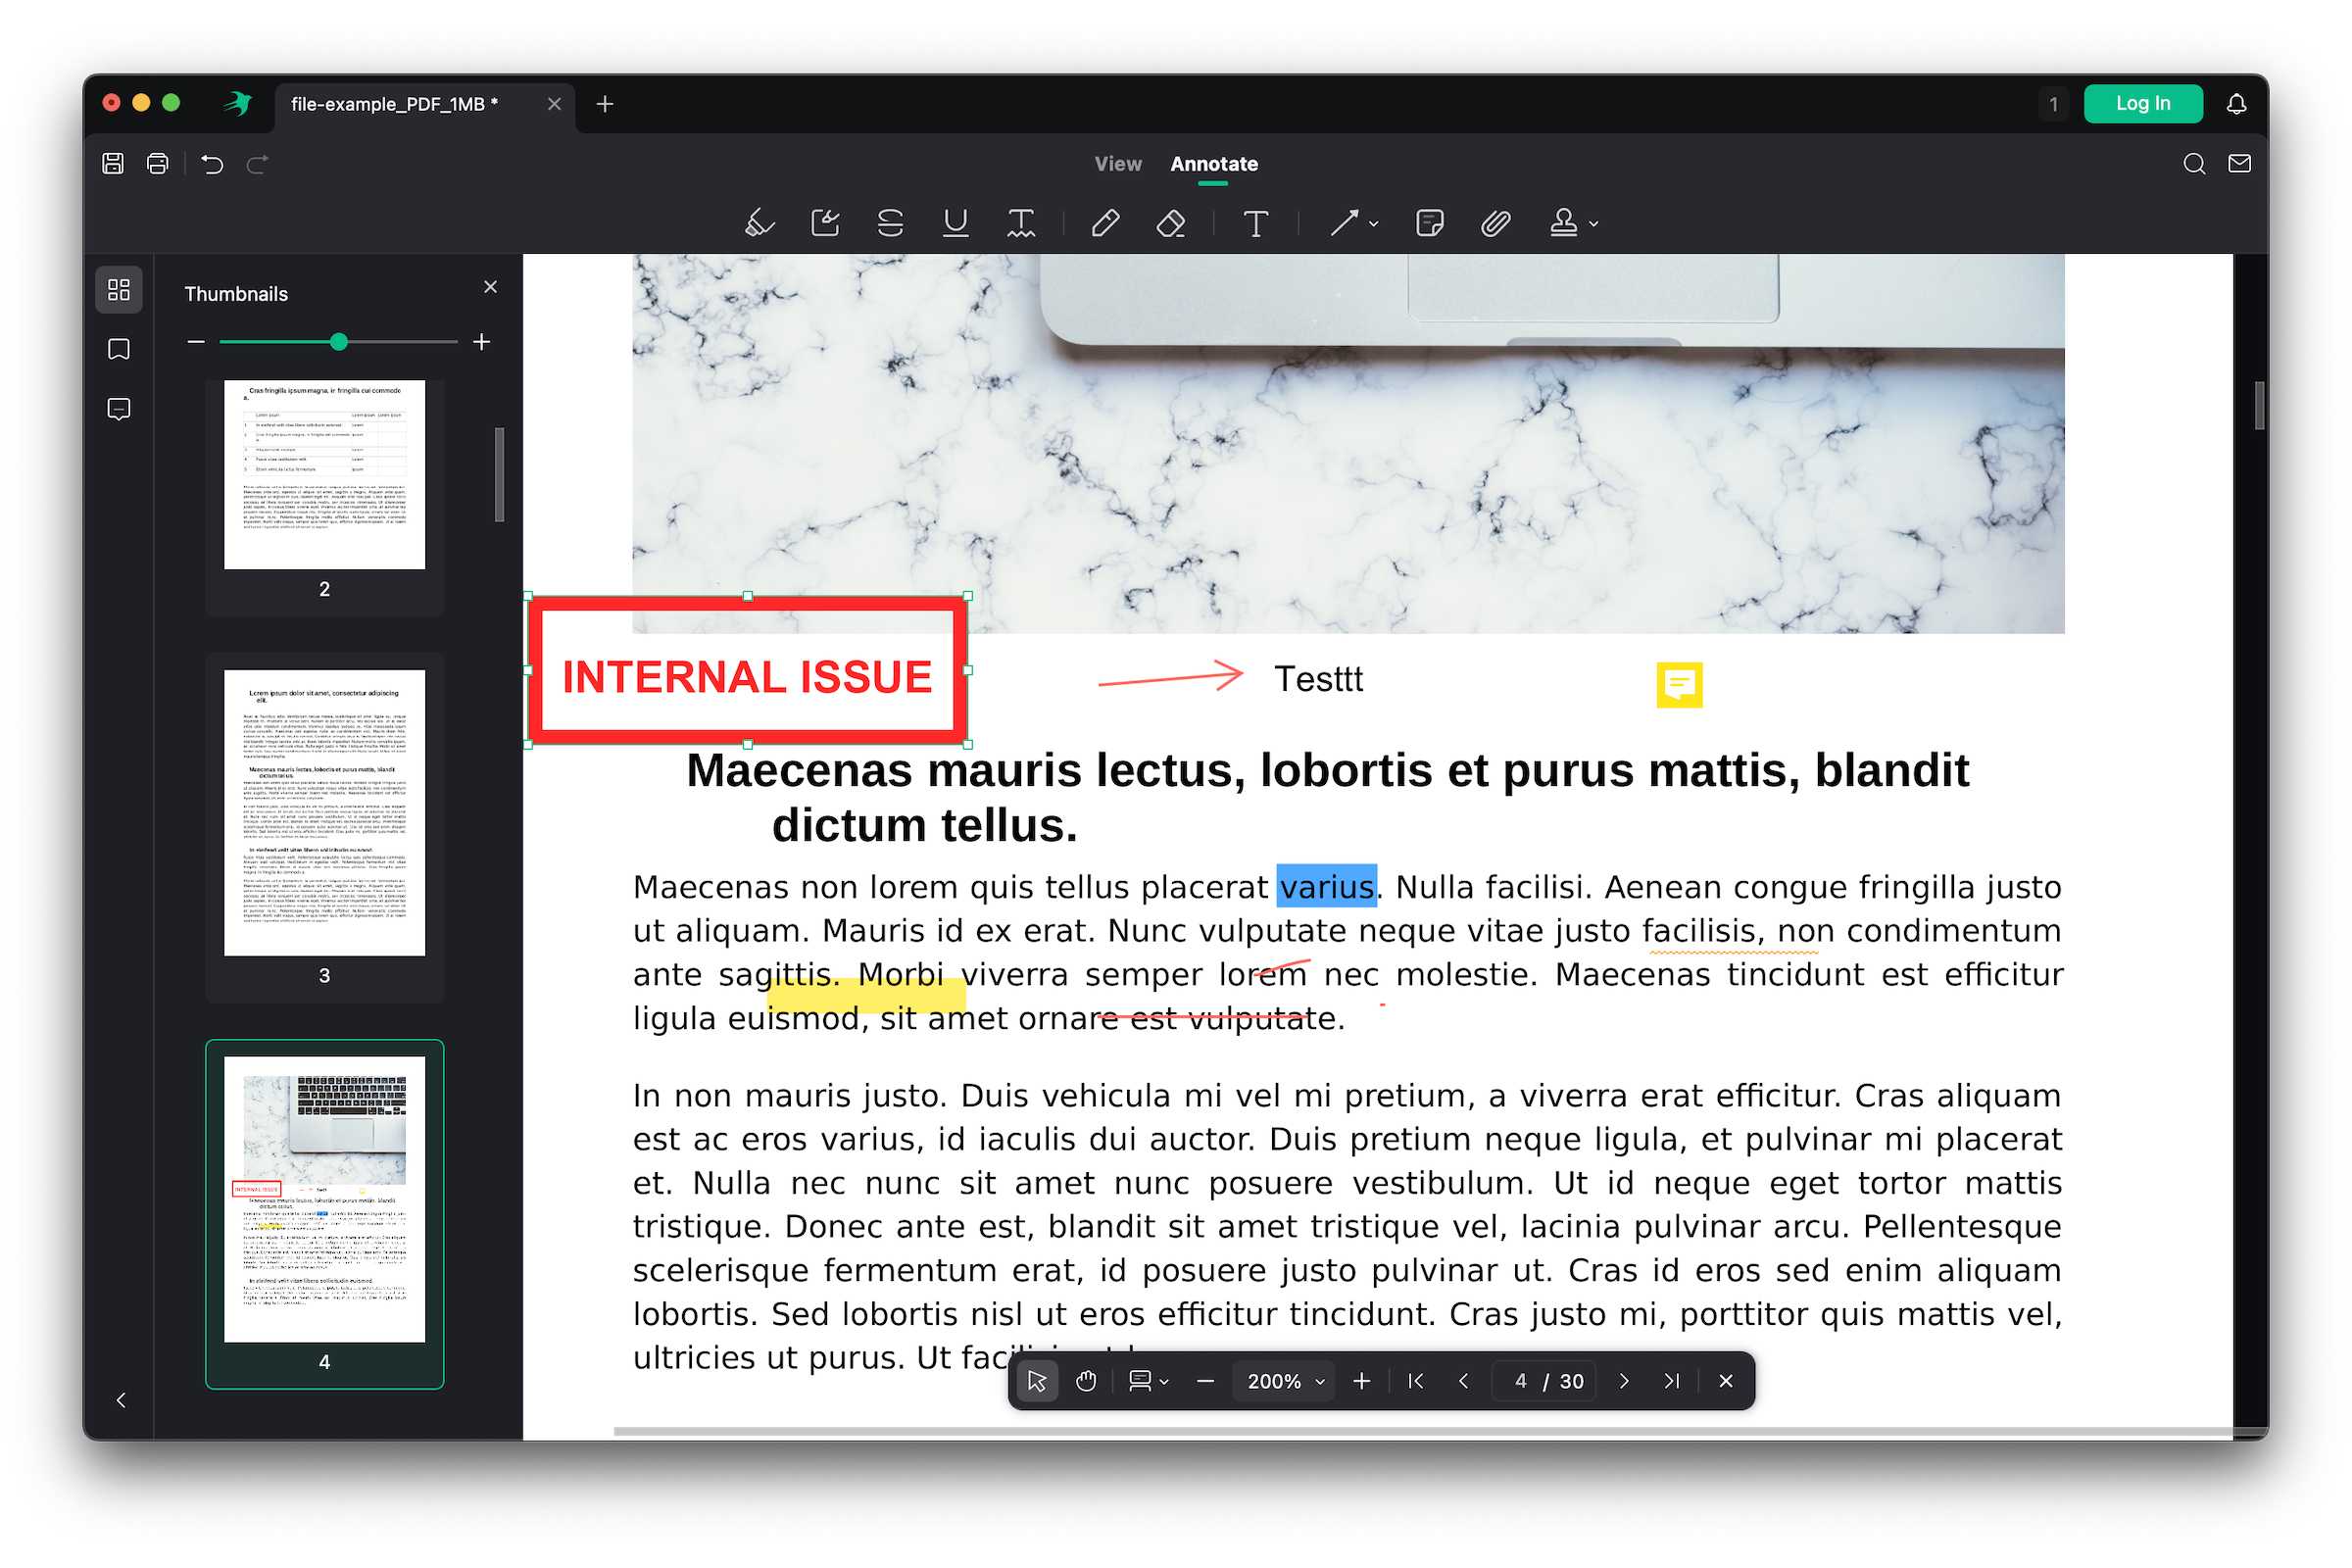This screenshot has width=2352, height=1568.
Task: Open the yellow sticky note annotation
Action: (x=1679, y=685)
